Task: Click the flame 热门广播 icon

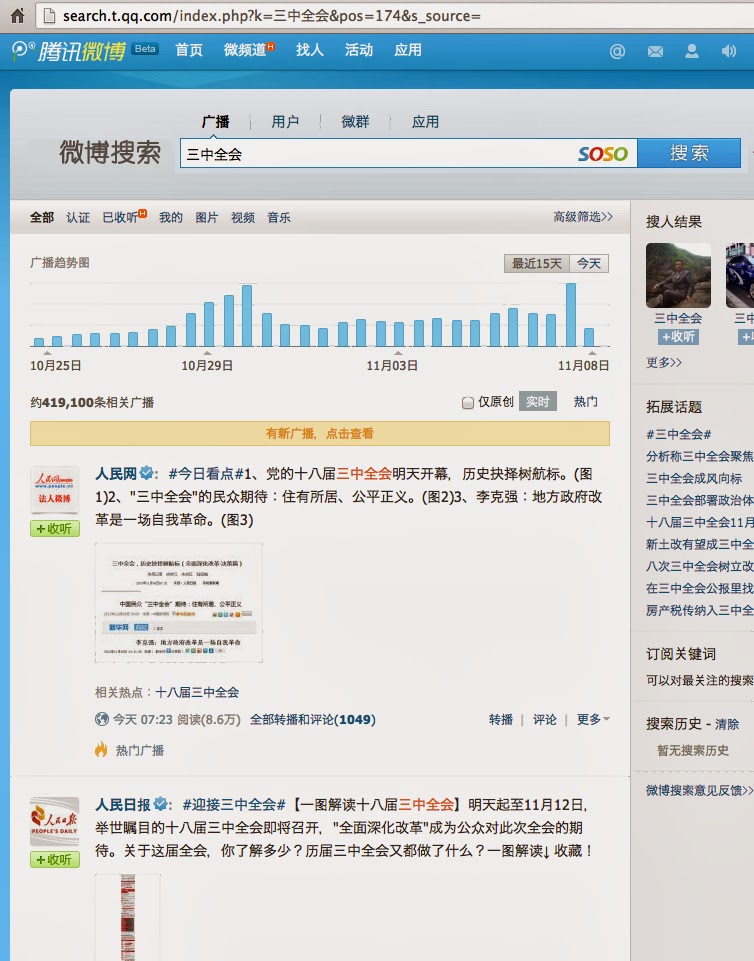Action: click(x=101, y=750)
